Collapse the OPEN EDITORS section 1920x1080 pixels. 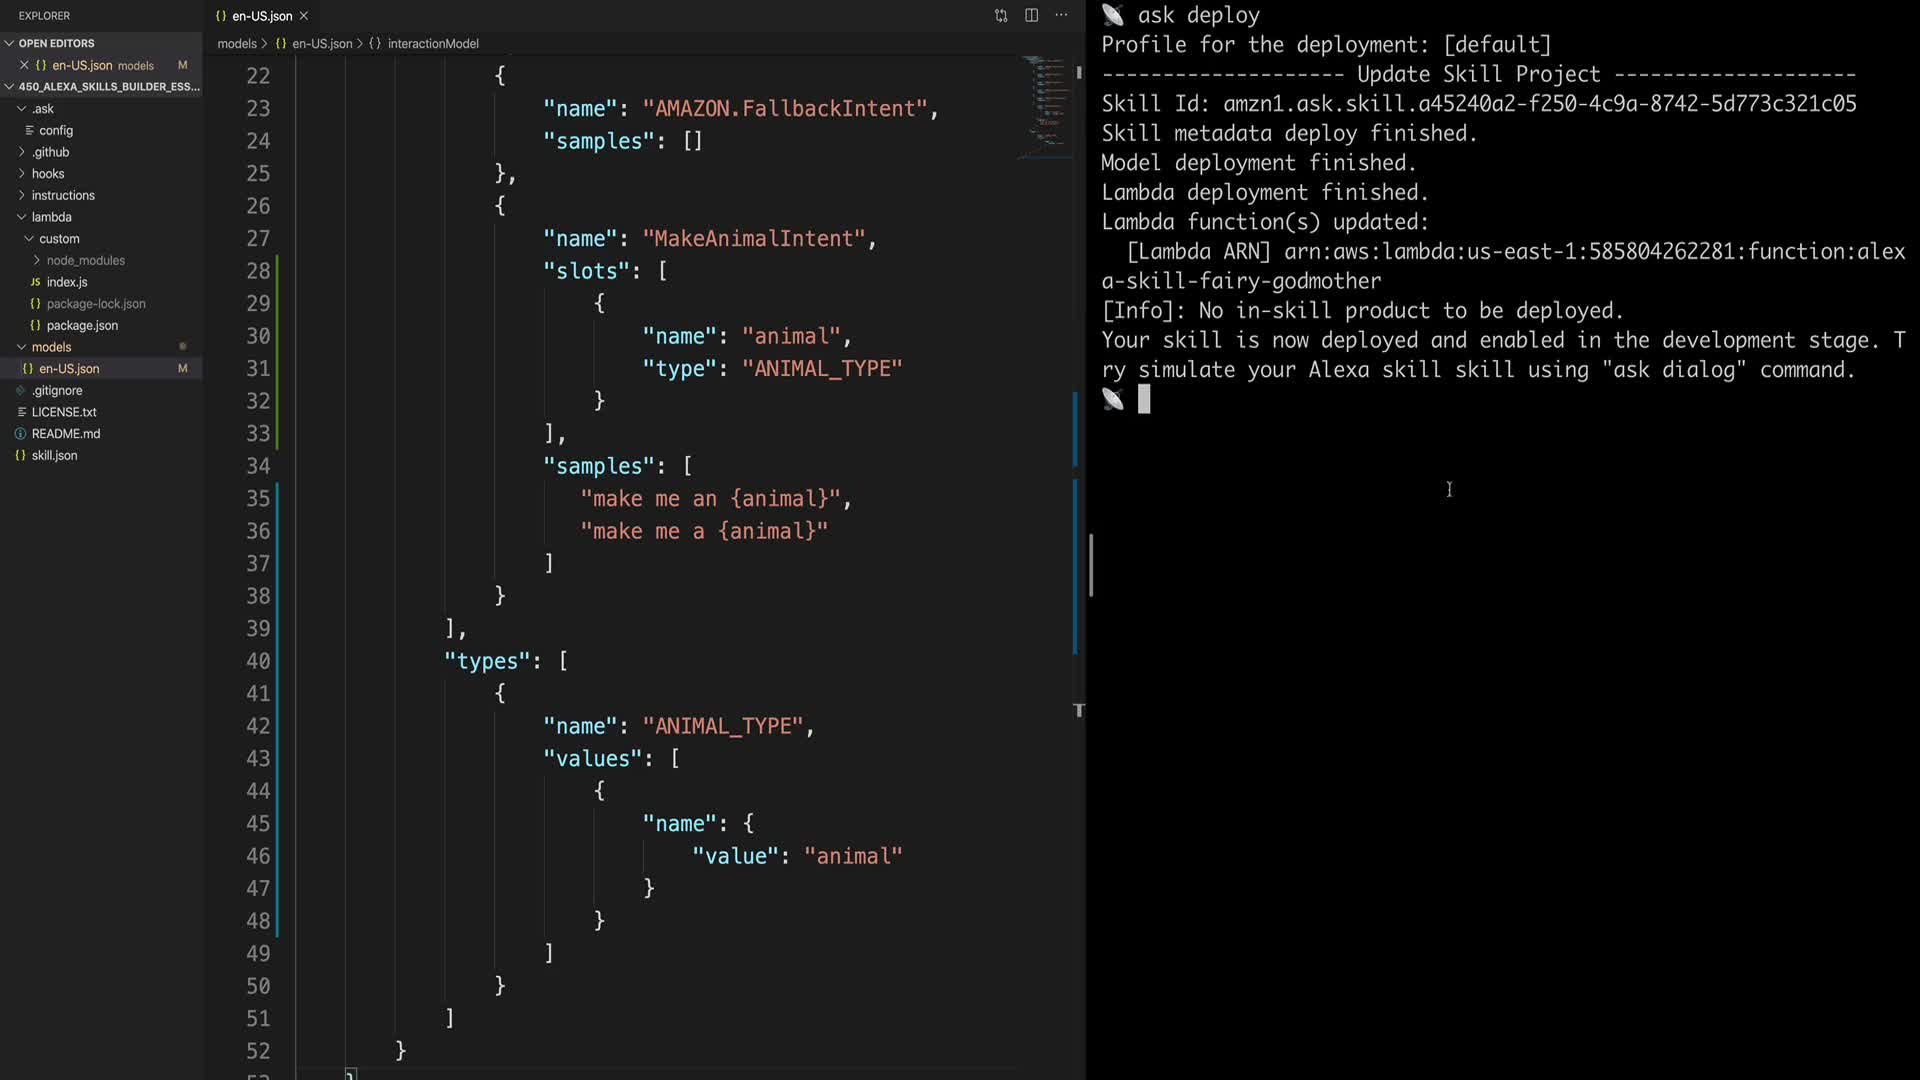pyautogui.click(x=56, y=43)
